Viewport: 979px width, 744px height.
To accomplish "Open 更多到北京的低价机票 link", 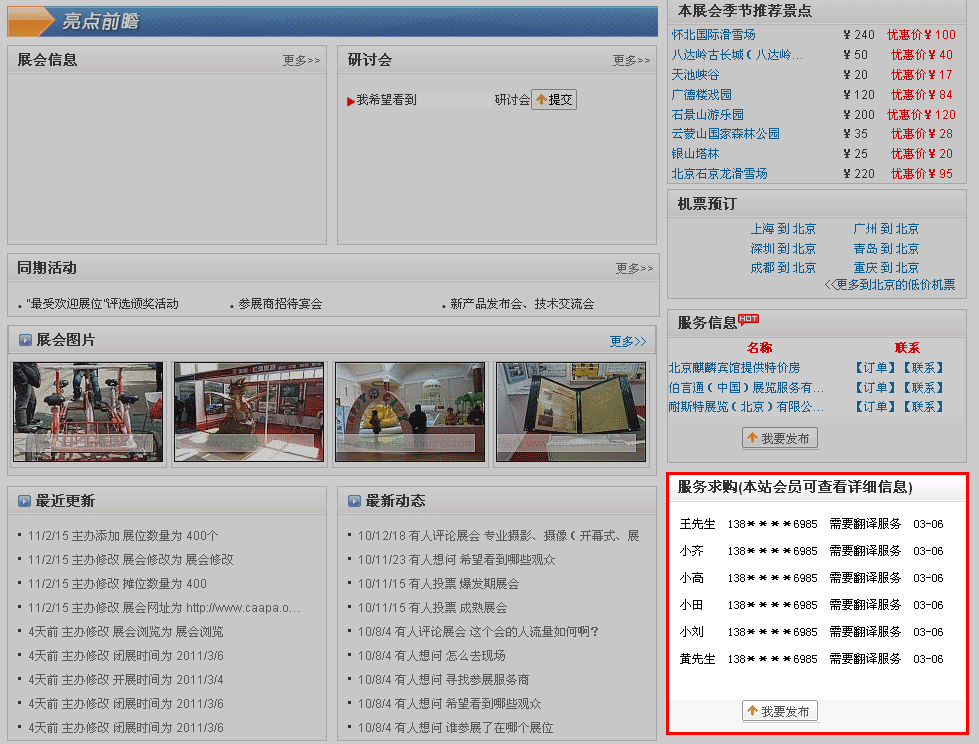I will (890, 285).
